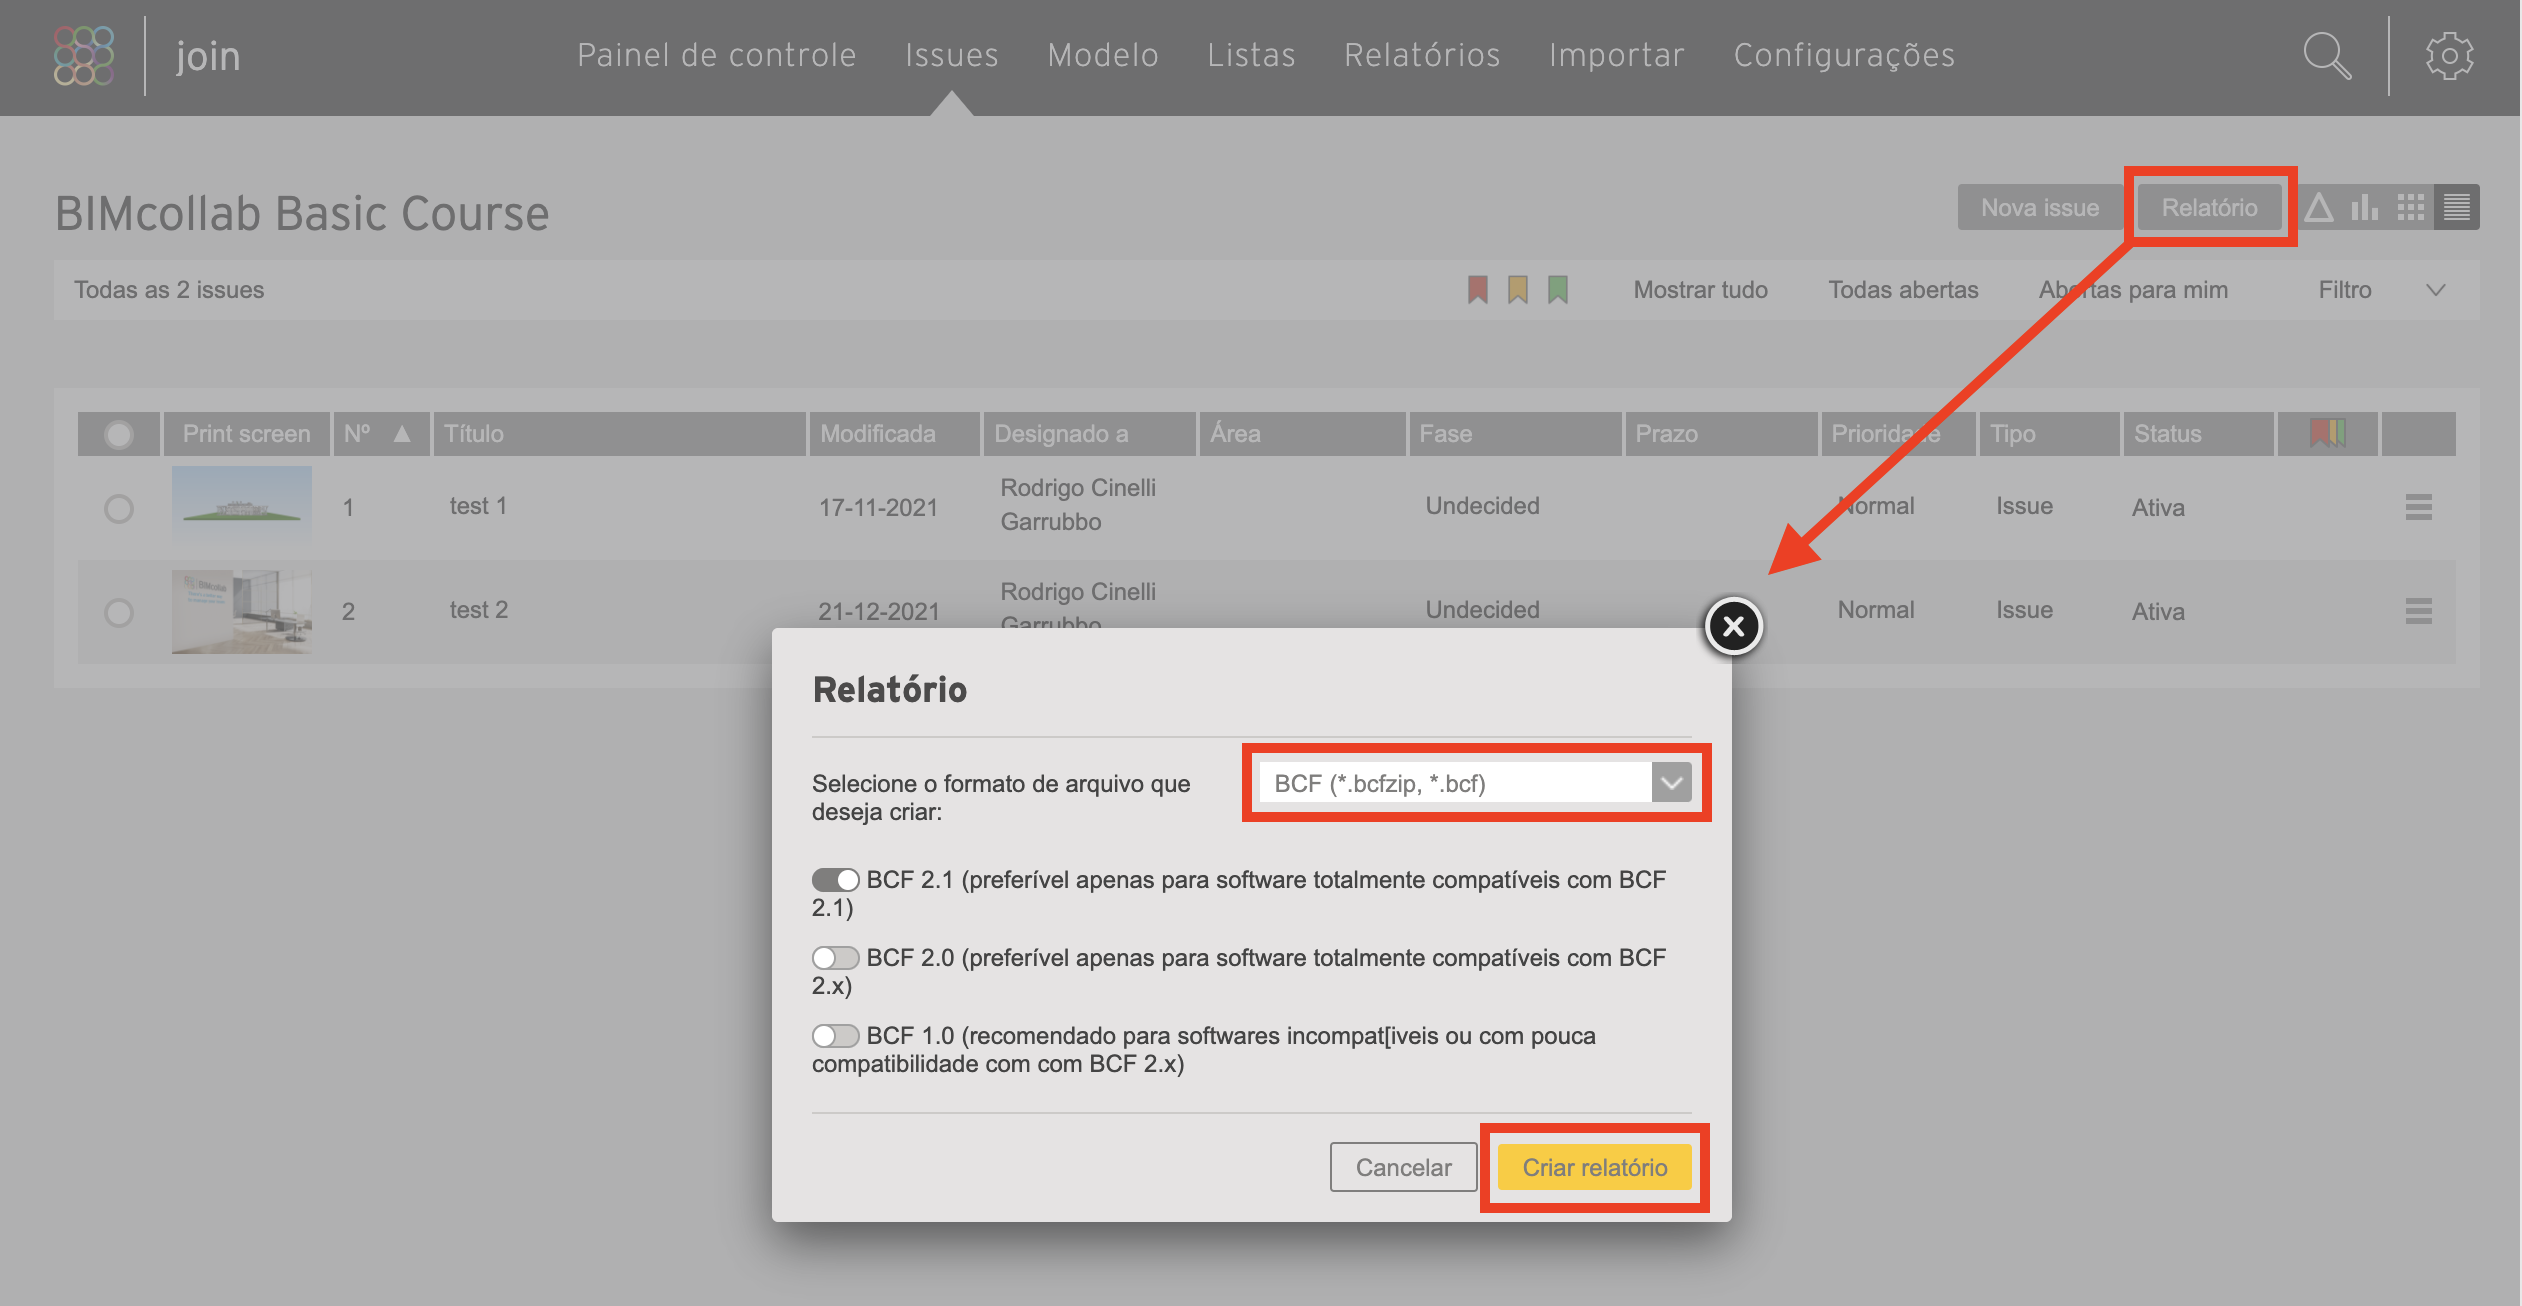Open the Modelo menu
The height and width of the screenshot is (1306, 2522).
1103,56
